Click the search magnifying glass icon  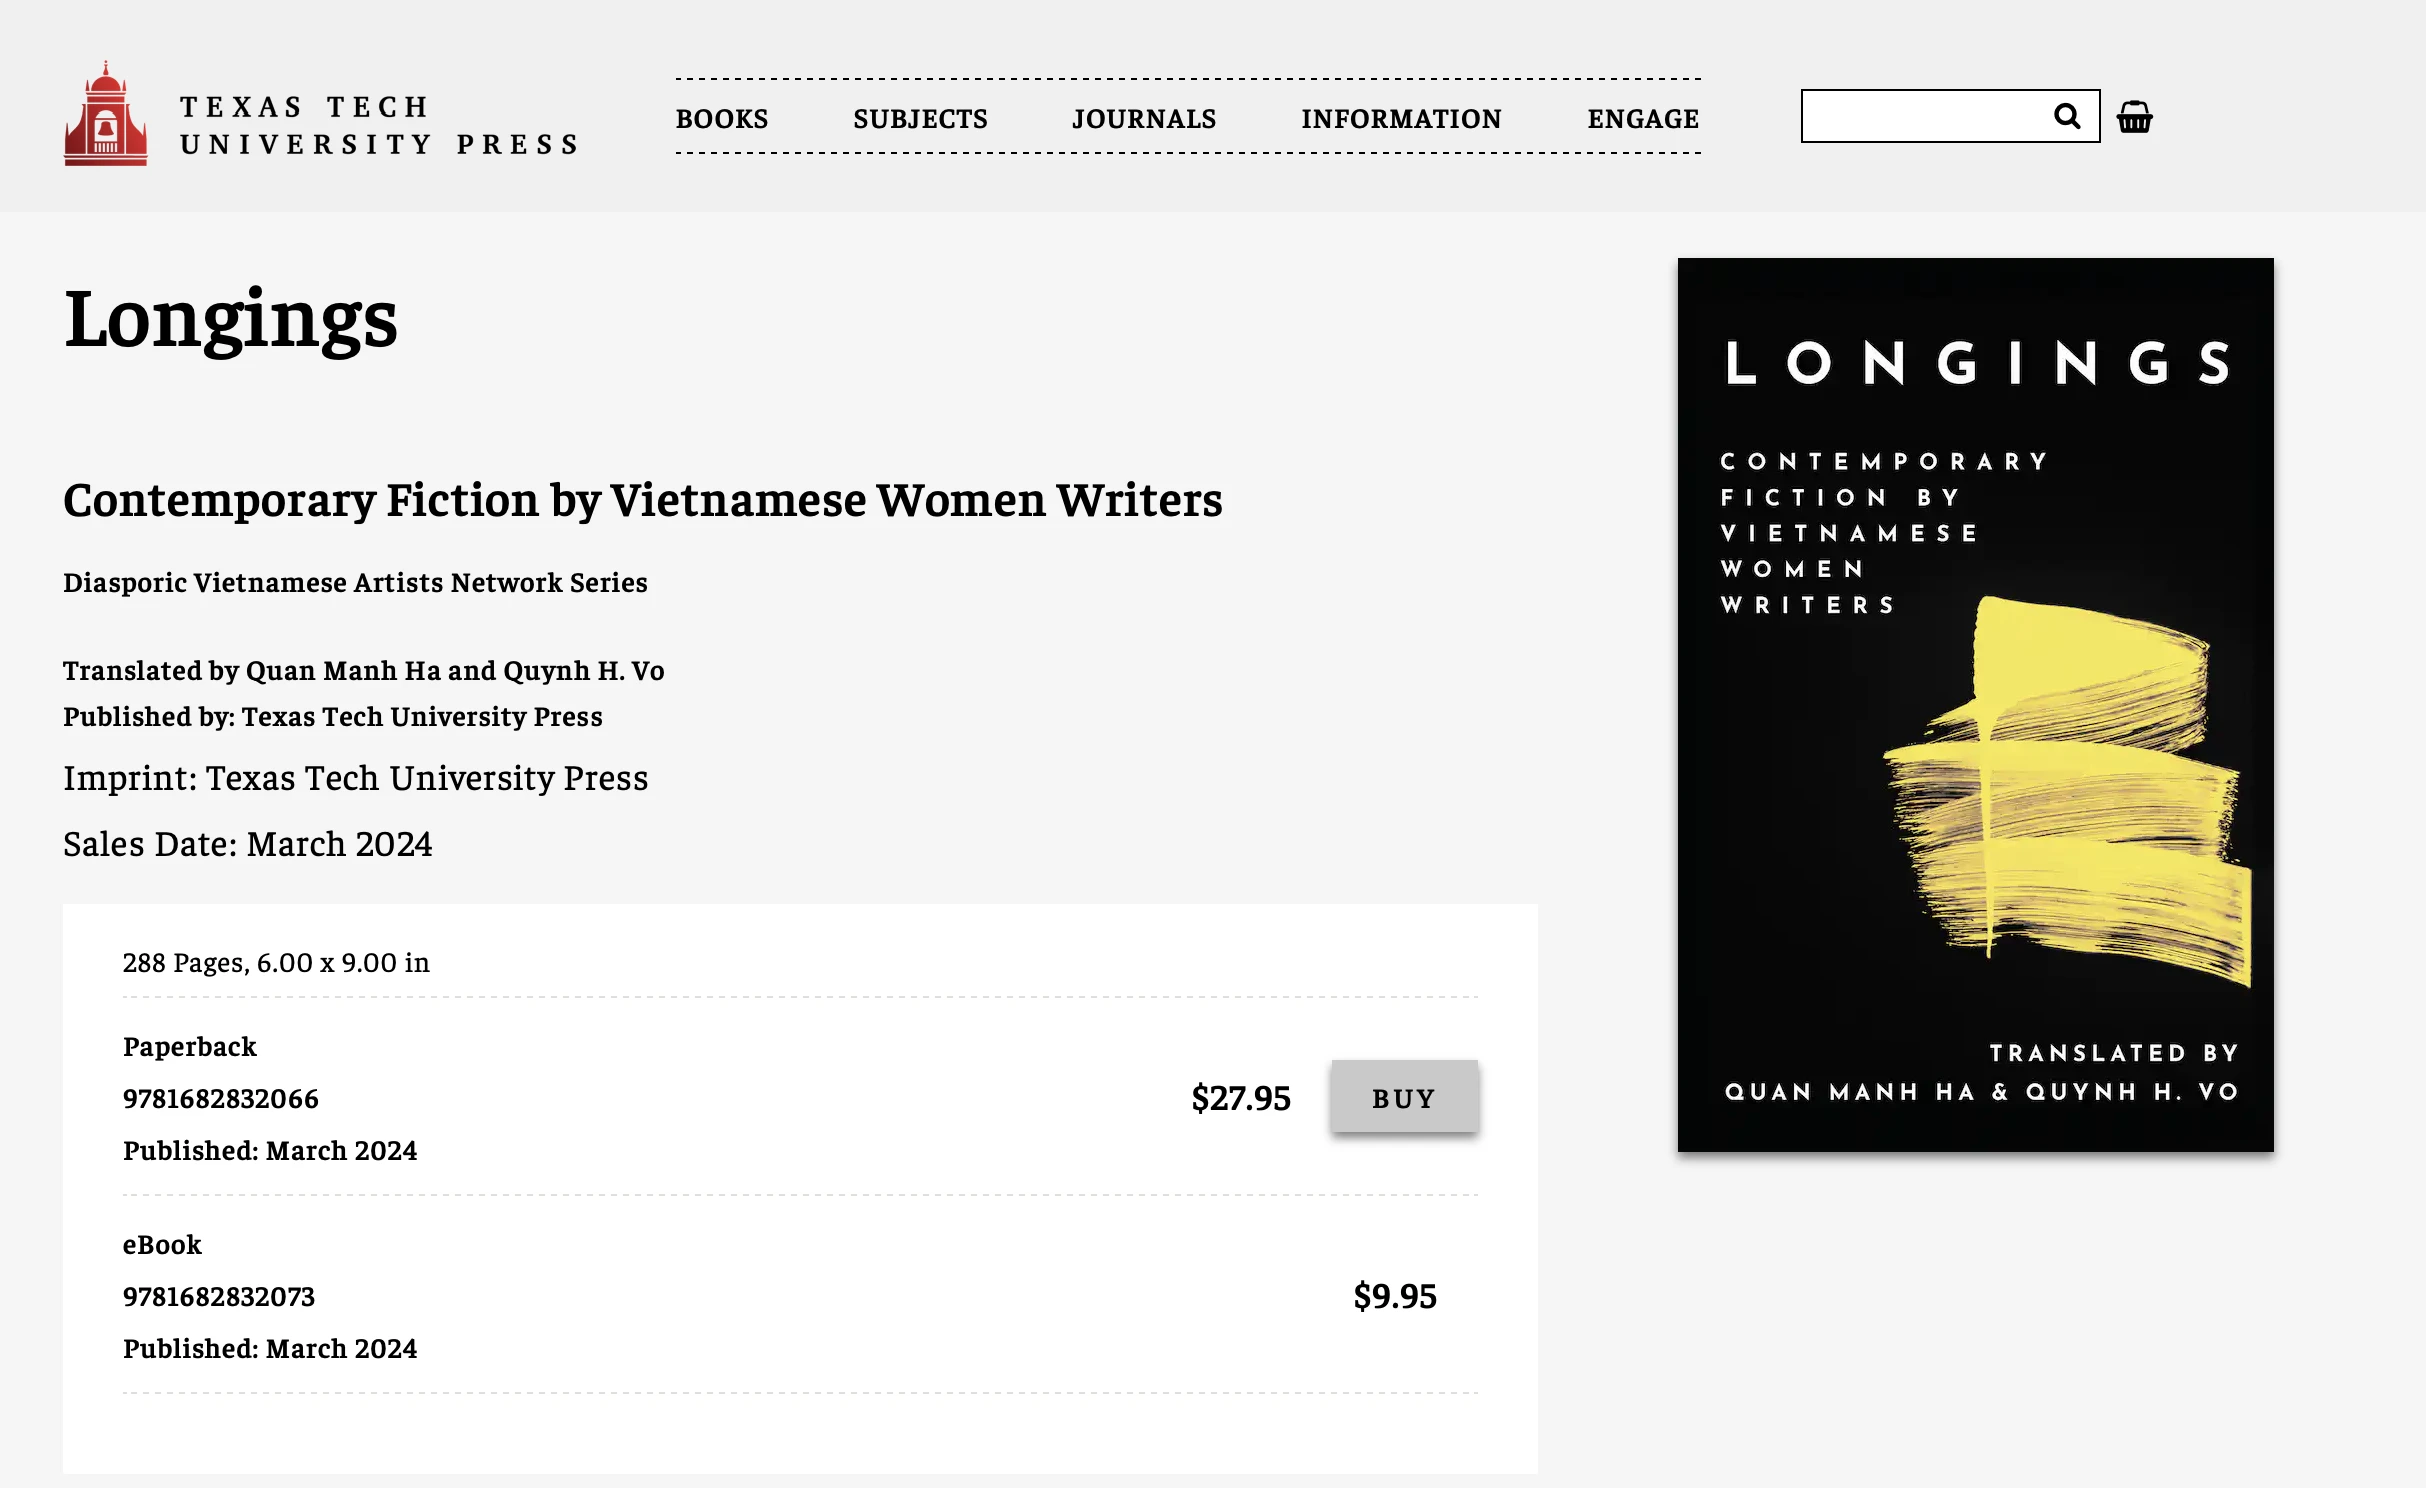click(2067, 116)
